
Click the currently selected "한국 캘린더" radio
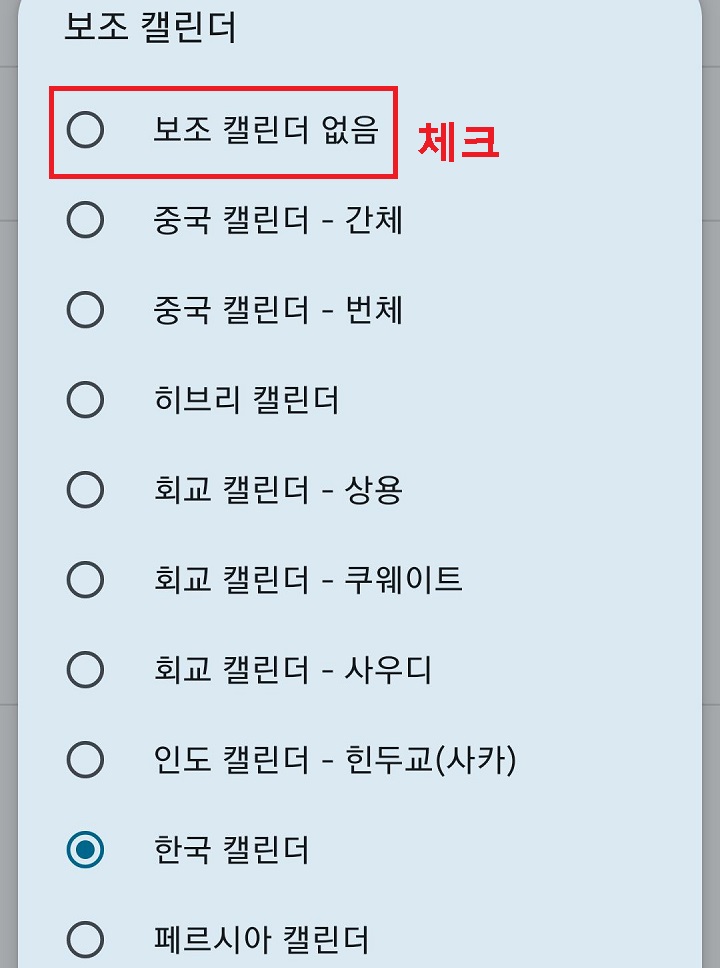(x=84, y=850)
